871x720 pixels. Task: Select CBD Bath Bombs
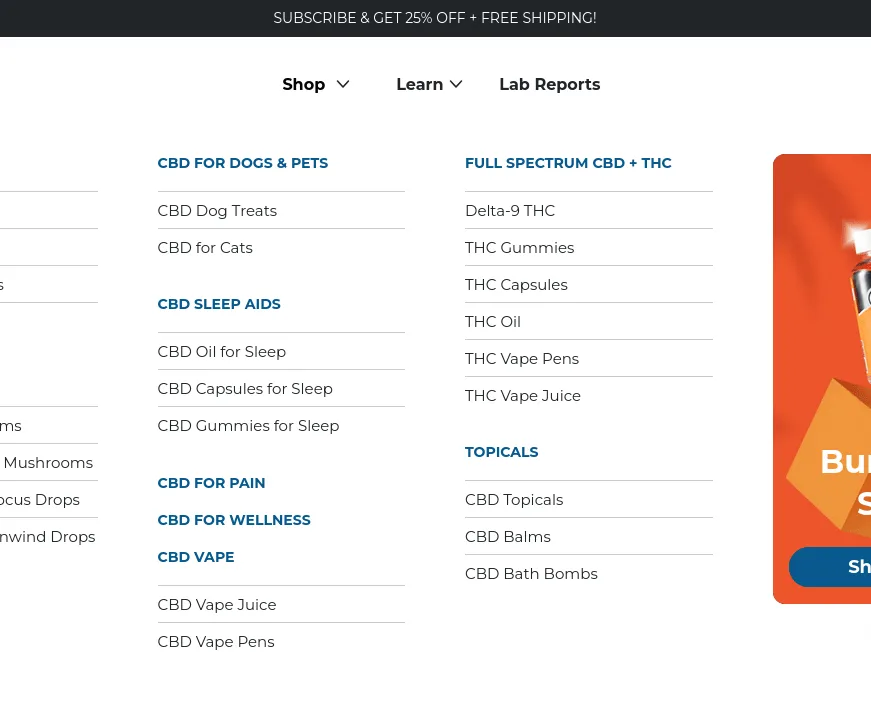[x=531, y=574]
